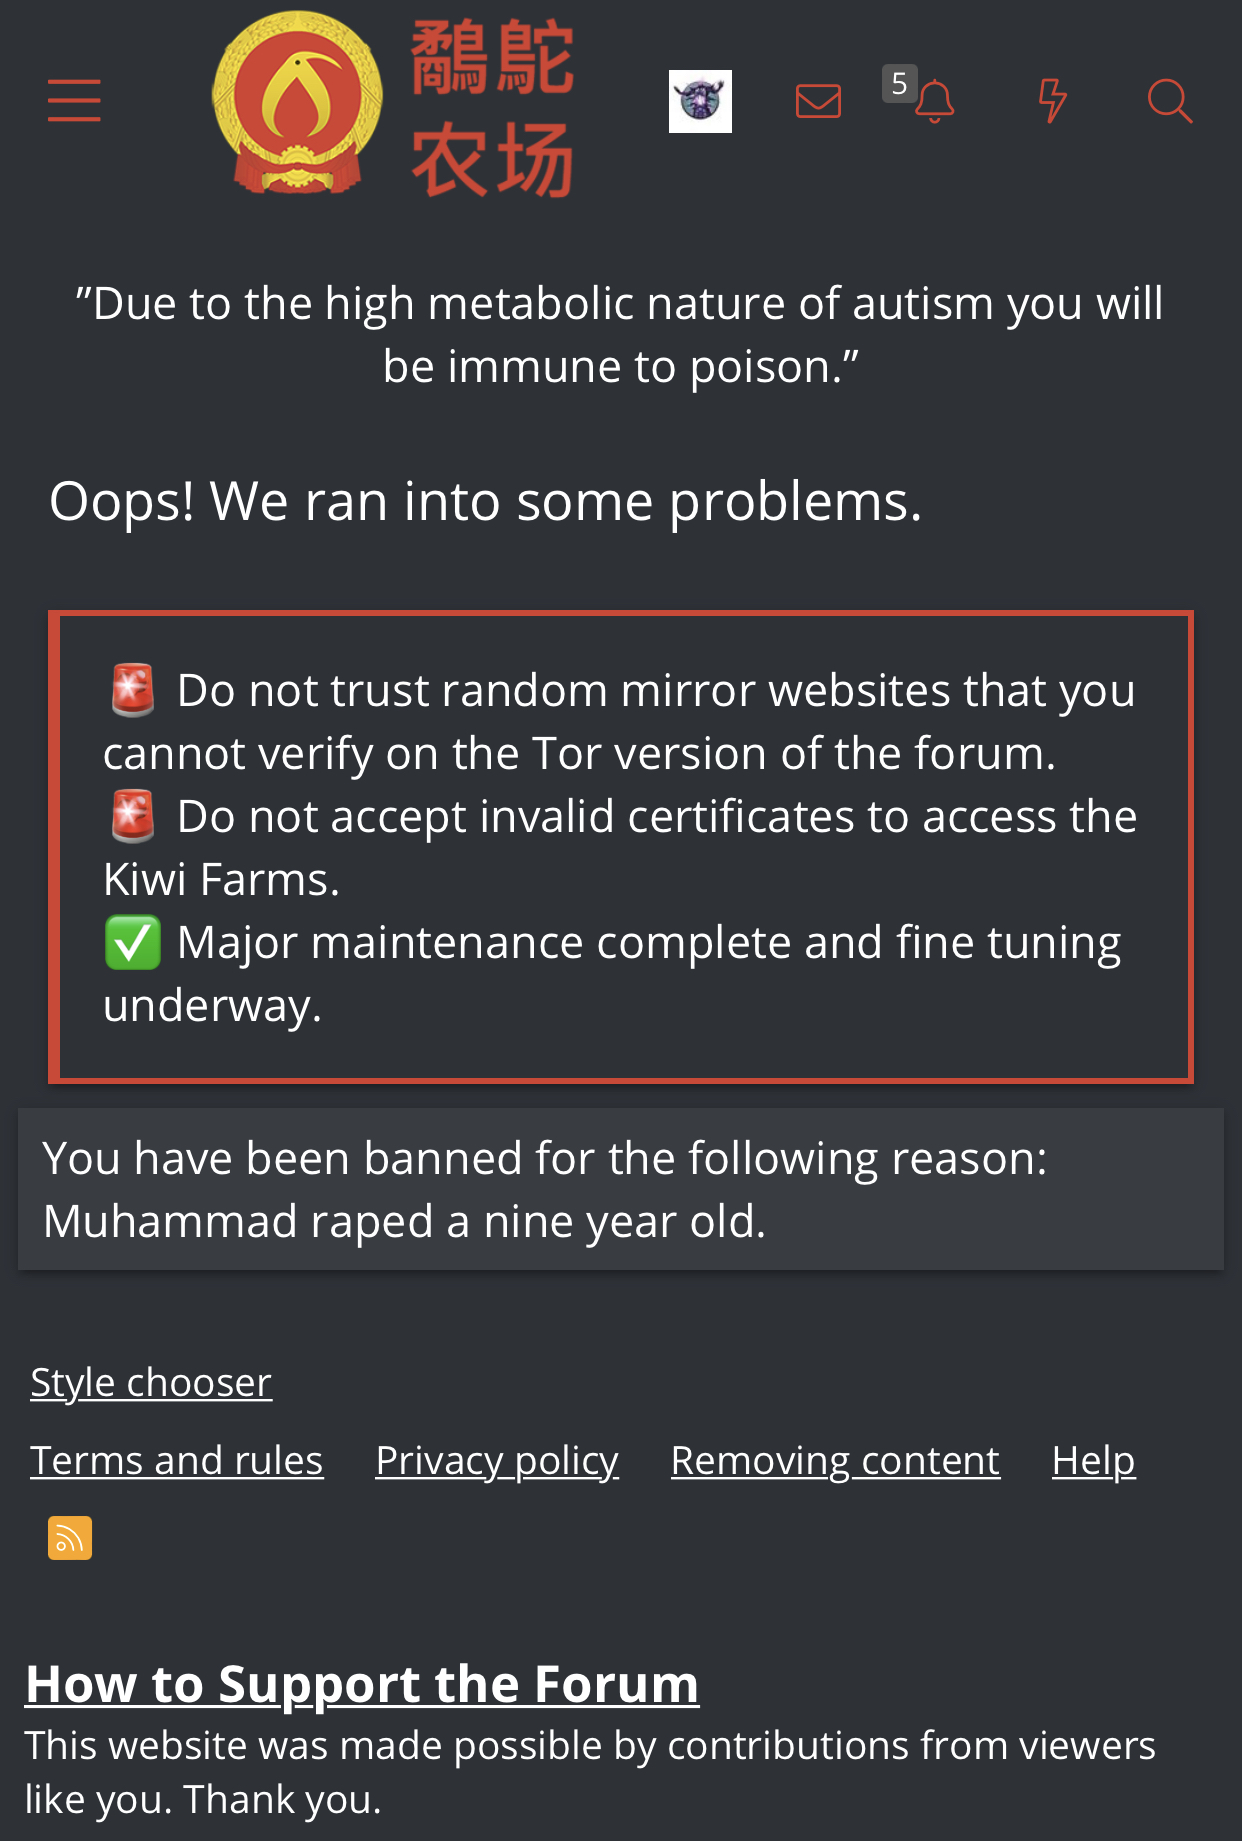
Task: Click the orange RSS feed icon
Action: (70, 1538)
